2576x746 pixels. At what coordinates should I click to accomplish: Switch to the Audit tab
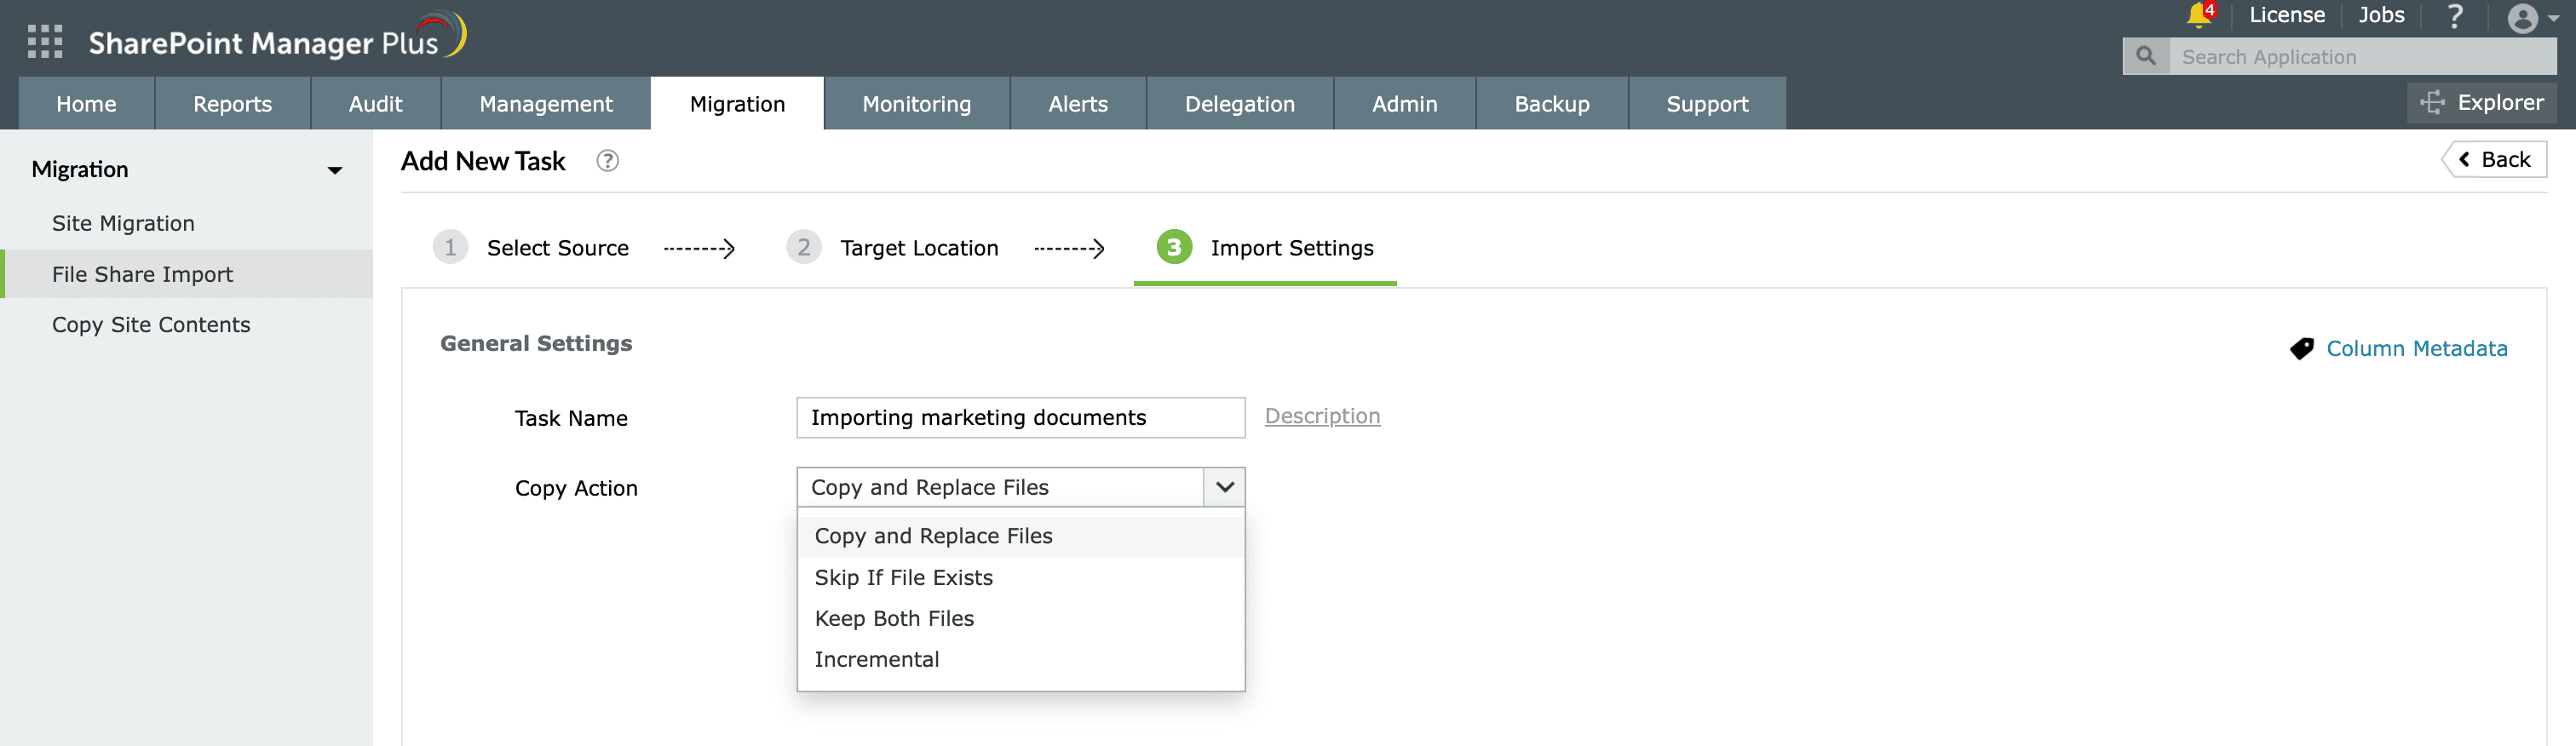375,103
